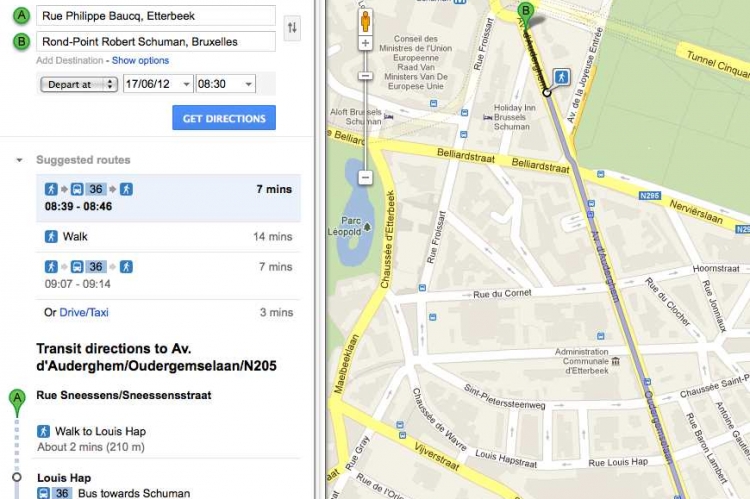Zoom out with the bottom minus button
Viewport: 750px width, 499px height.
pos(365,177)
